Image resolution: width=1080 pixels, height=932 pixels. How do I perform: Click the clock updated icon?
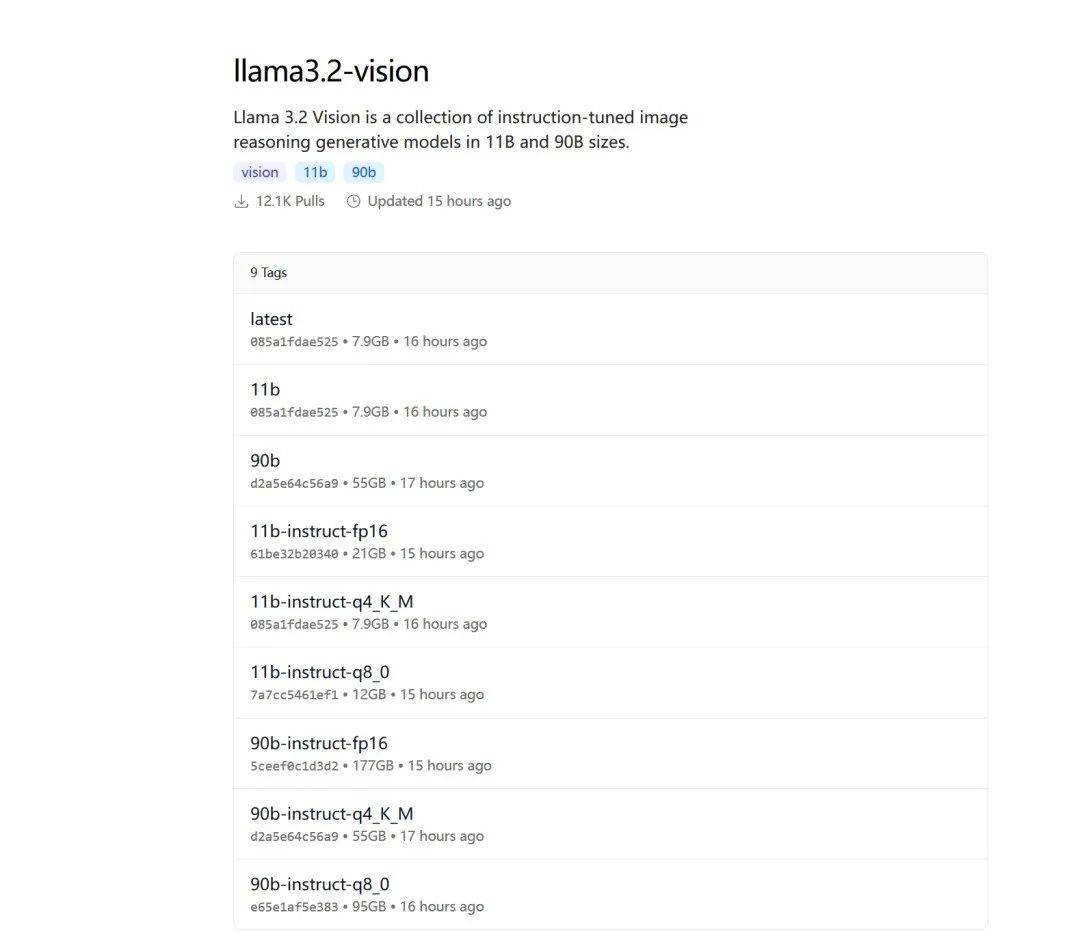tap(353, 201)
